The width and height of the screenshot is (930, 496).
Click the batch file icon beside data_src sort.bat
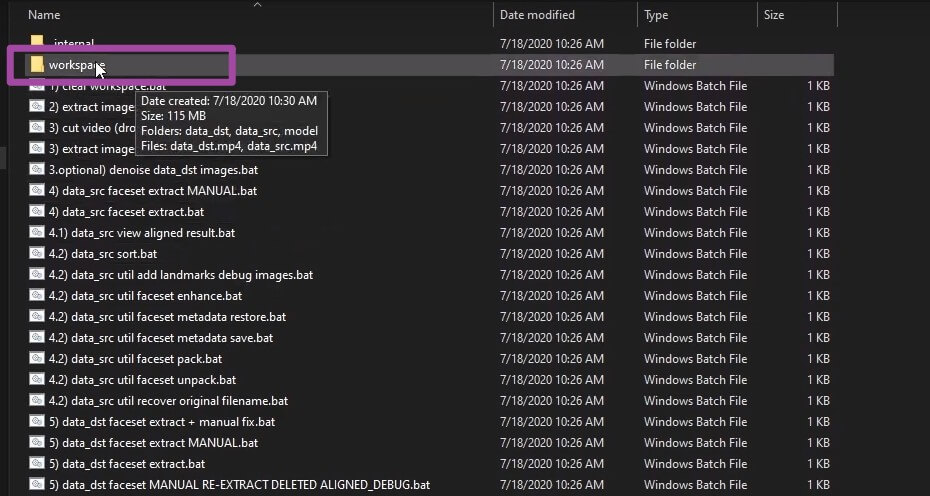click(x=37, y=254)
